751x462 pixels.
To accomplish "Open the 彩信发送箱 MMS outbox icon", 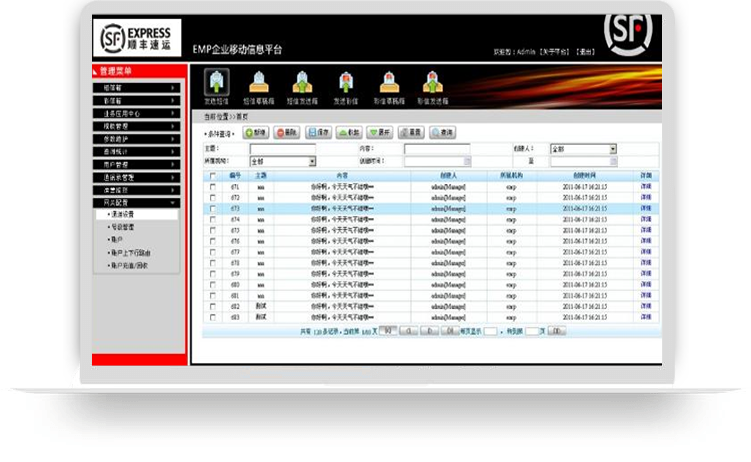I will pos(432,88).
